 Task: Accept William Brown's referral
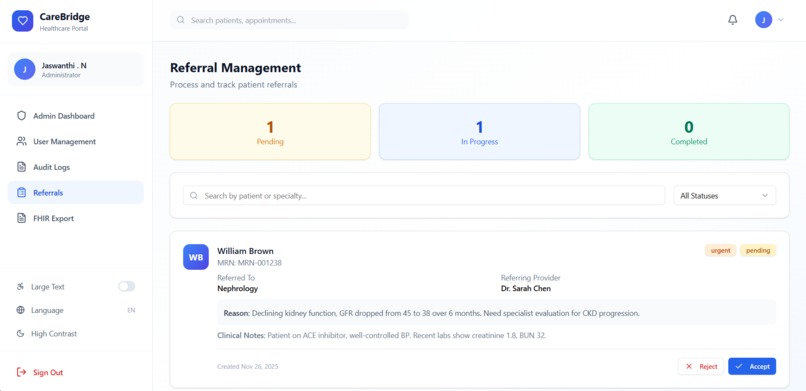click(x=752, y=366)
